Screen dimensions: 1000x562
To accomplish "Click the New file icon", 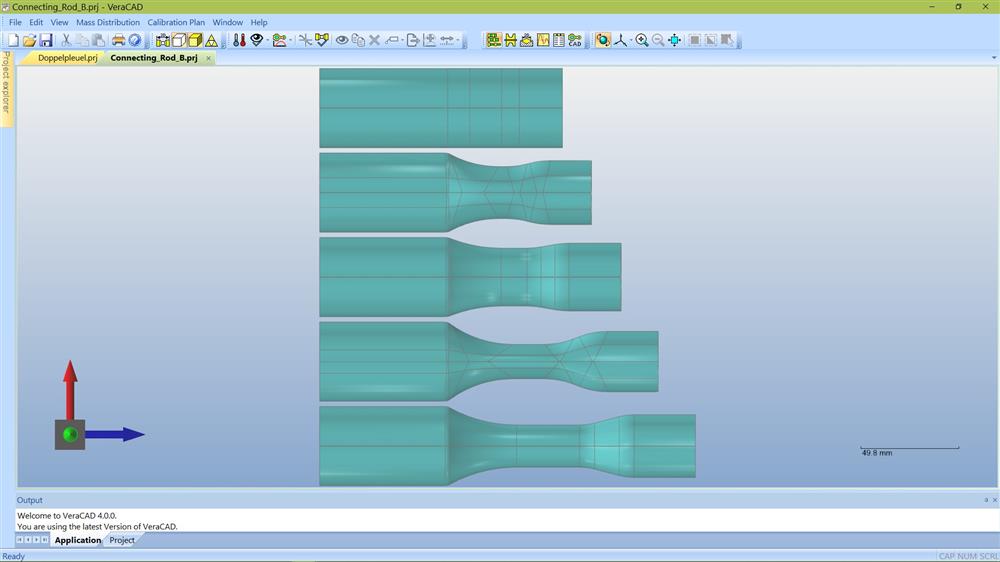I will click(x=12, y=40).
